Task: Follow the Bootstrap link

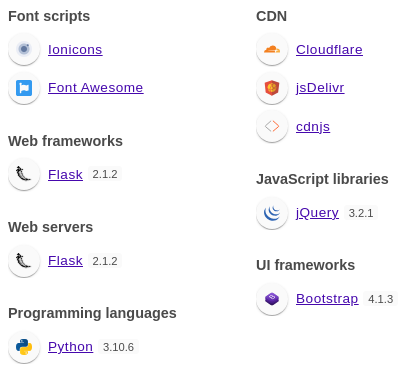Action: tap(327, 299)
